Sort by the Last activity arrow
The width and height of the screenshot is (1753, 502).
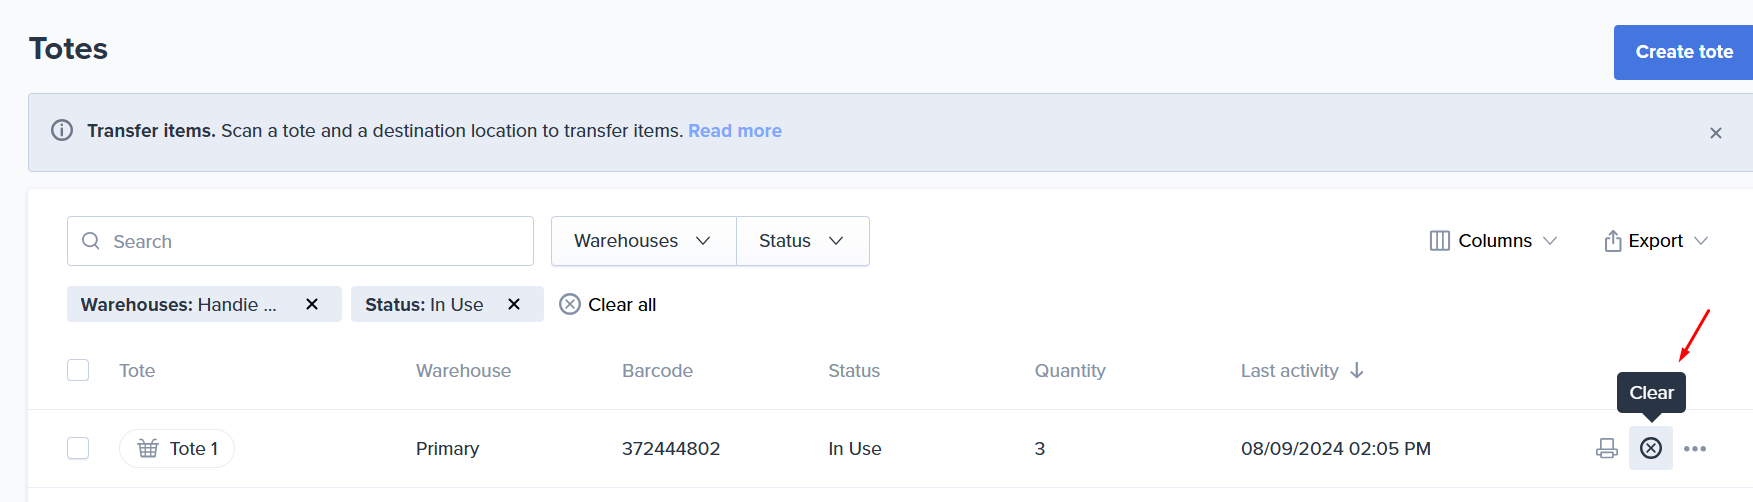[x=1357, y=370]
